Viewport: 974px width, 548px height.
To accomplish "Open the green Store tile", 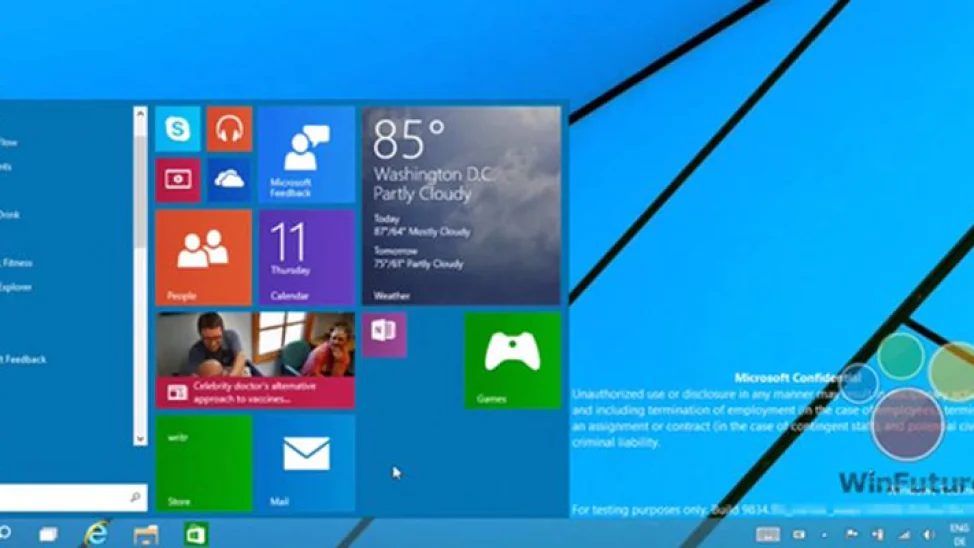I will point(204,464).
